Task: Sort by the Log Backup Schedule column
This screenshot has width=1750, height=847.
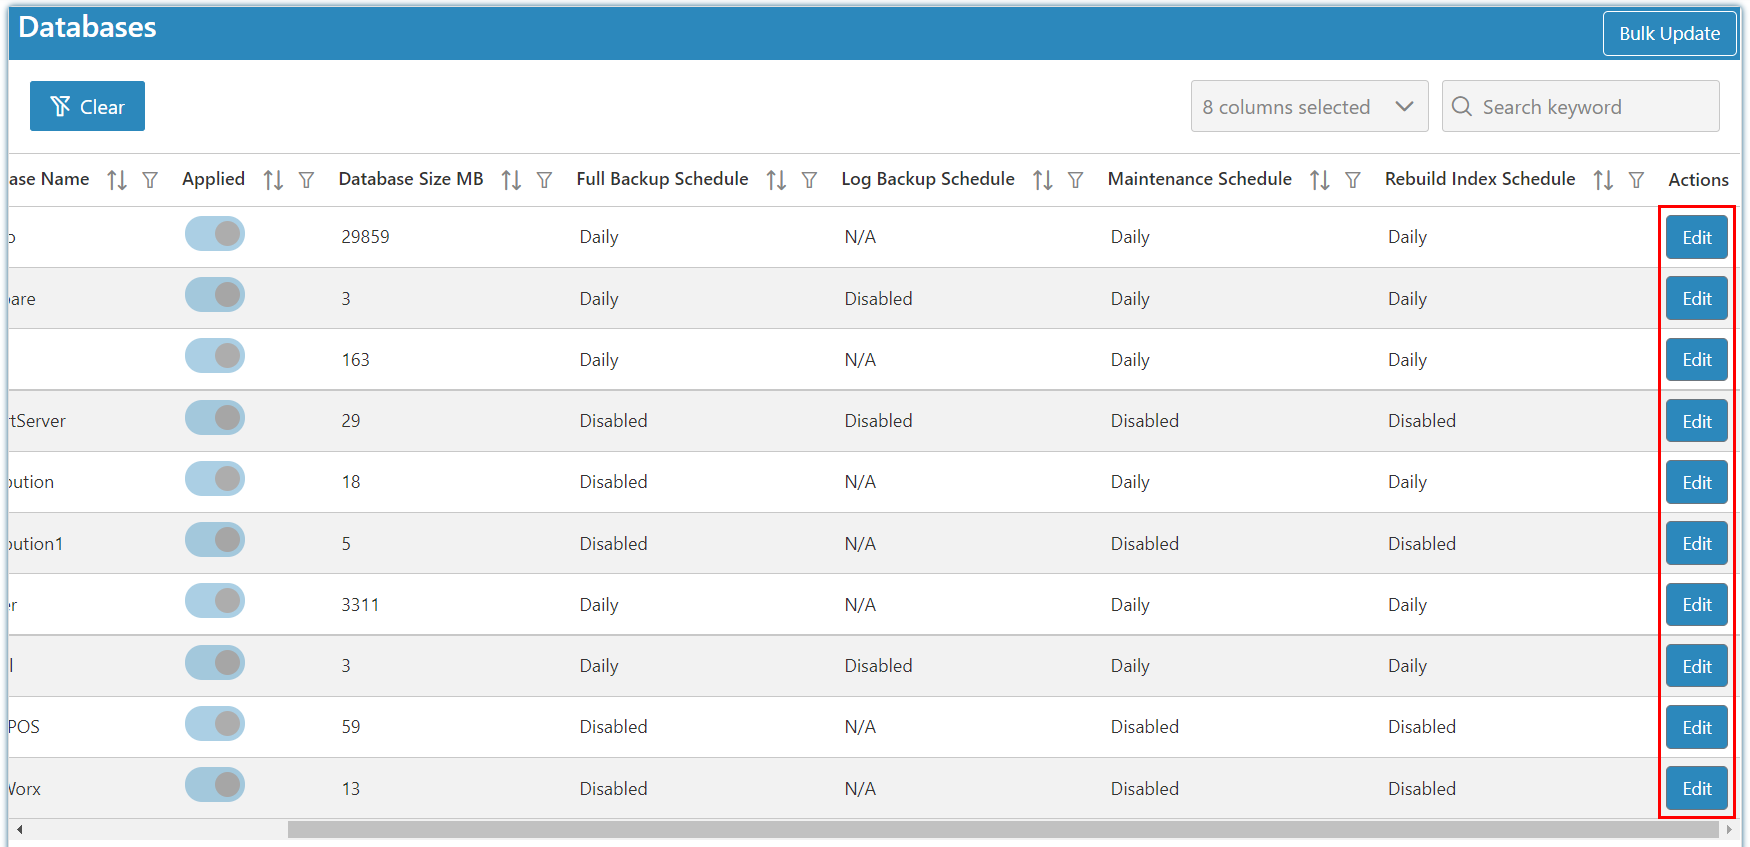Action: tap(1043, 180)
